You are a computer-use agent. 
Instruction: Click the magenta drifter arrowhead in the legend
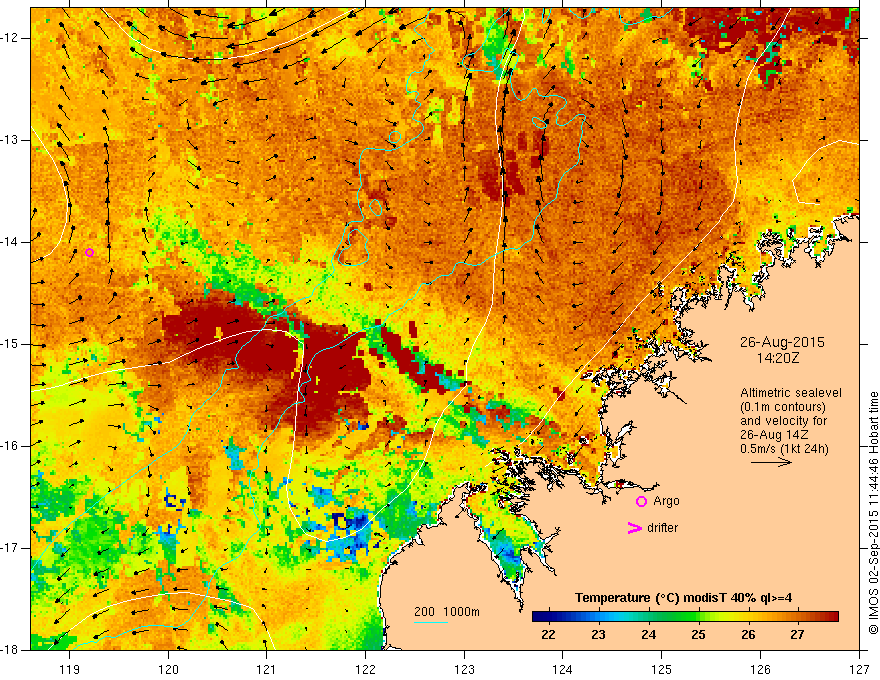(634, 528)
